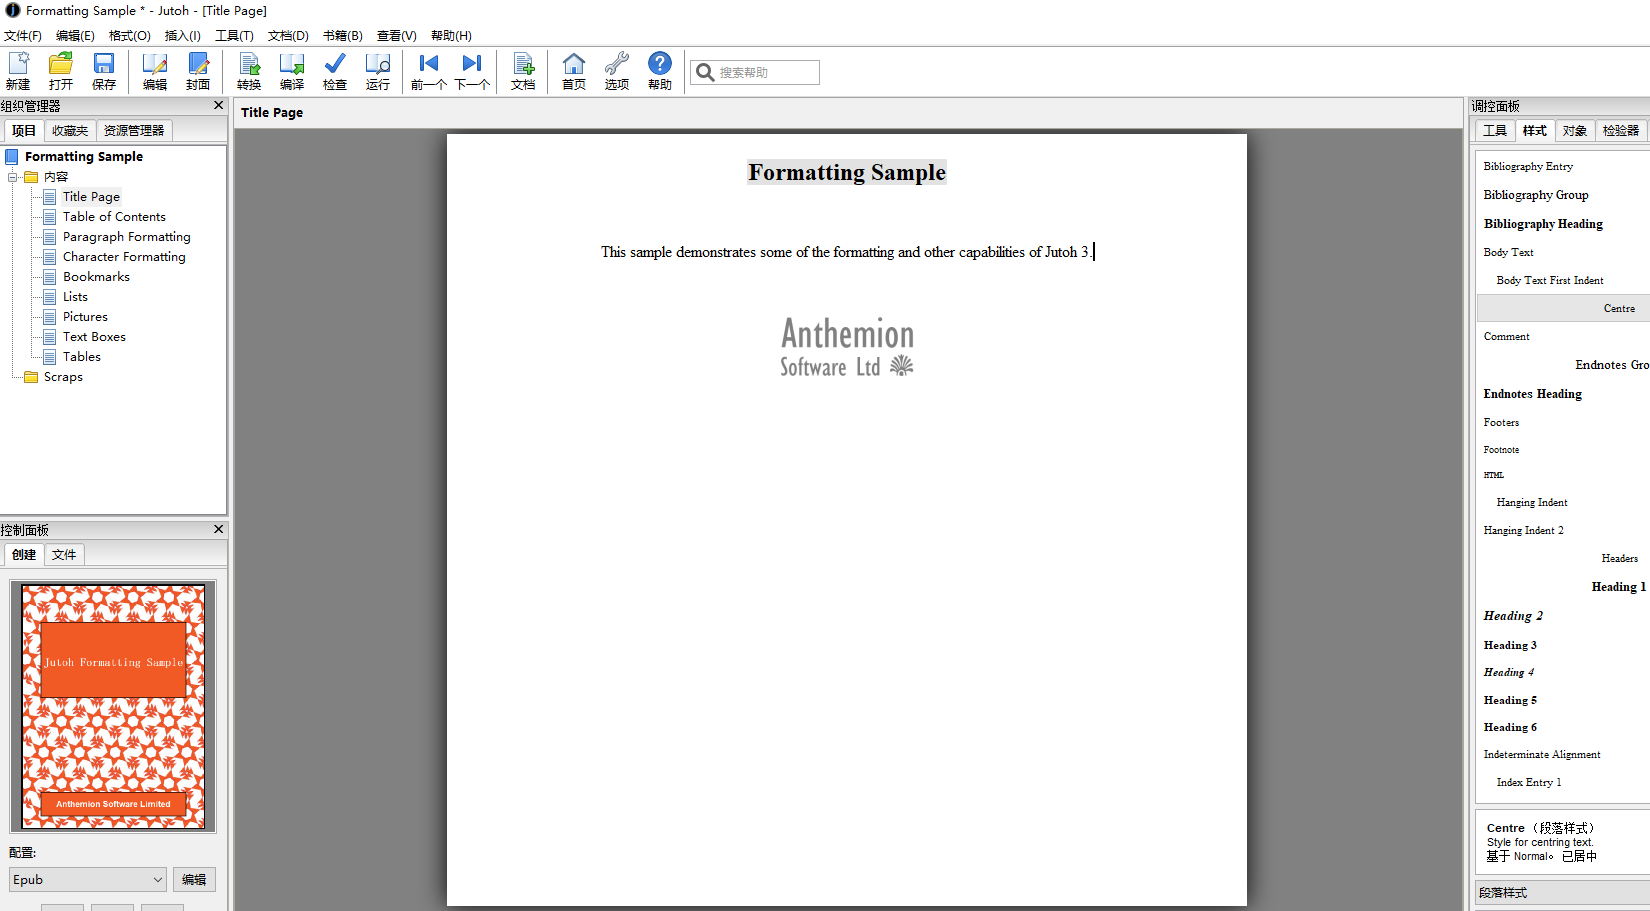The image size is (1650, 911).
Task: Switch to the 创建 tab in control panel
Action: click(24, 554)
